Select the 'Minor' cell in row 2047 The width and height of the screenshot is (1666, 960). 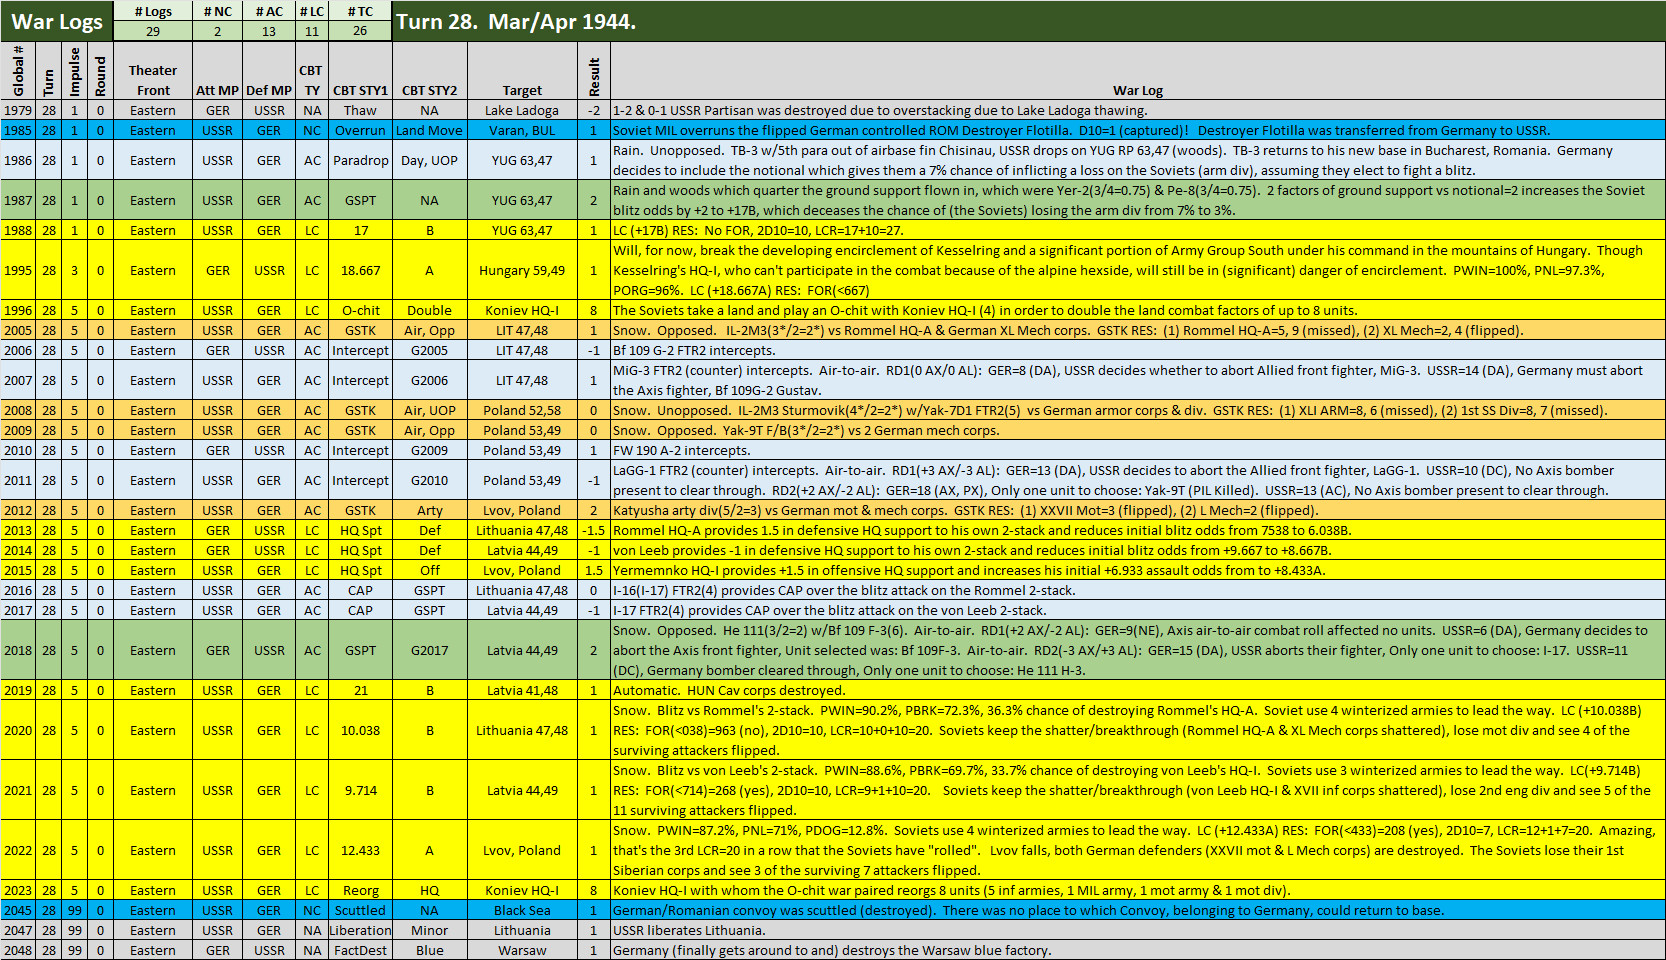coord(429,930)
